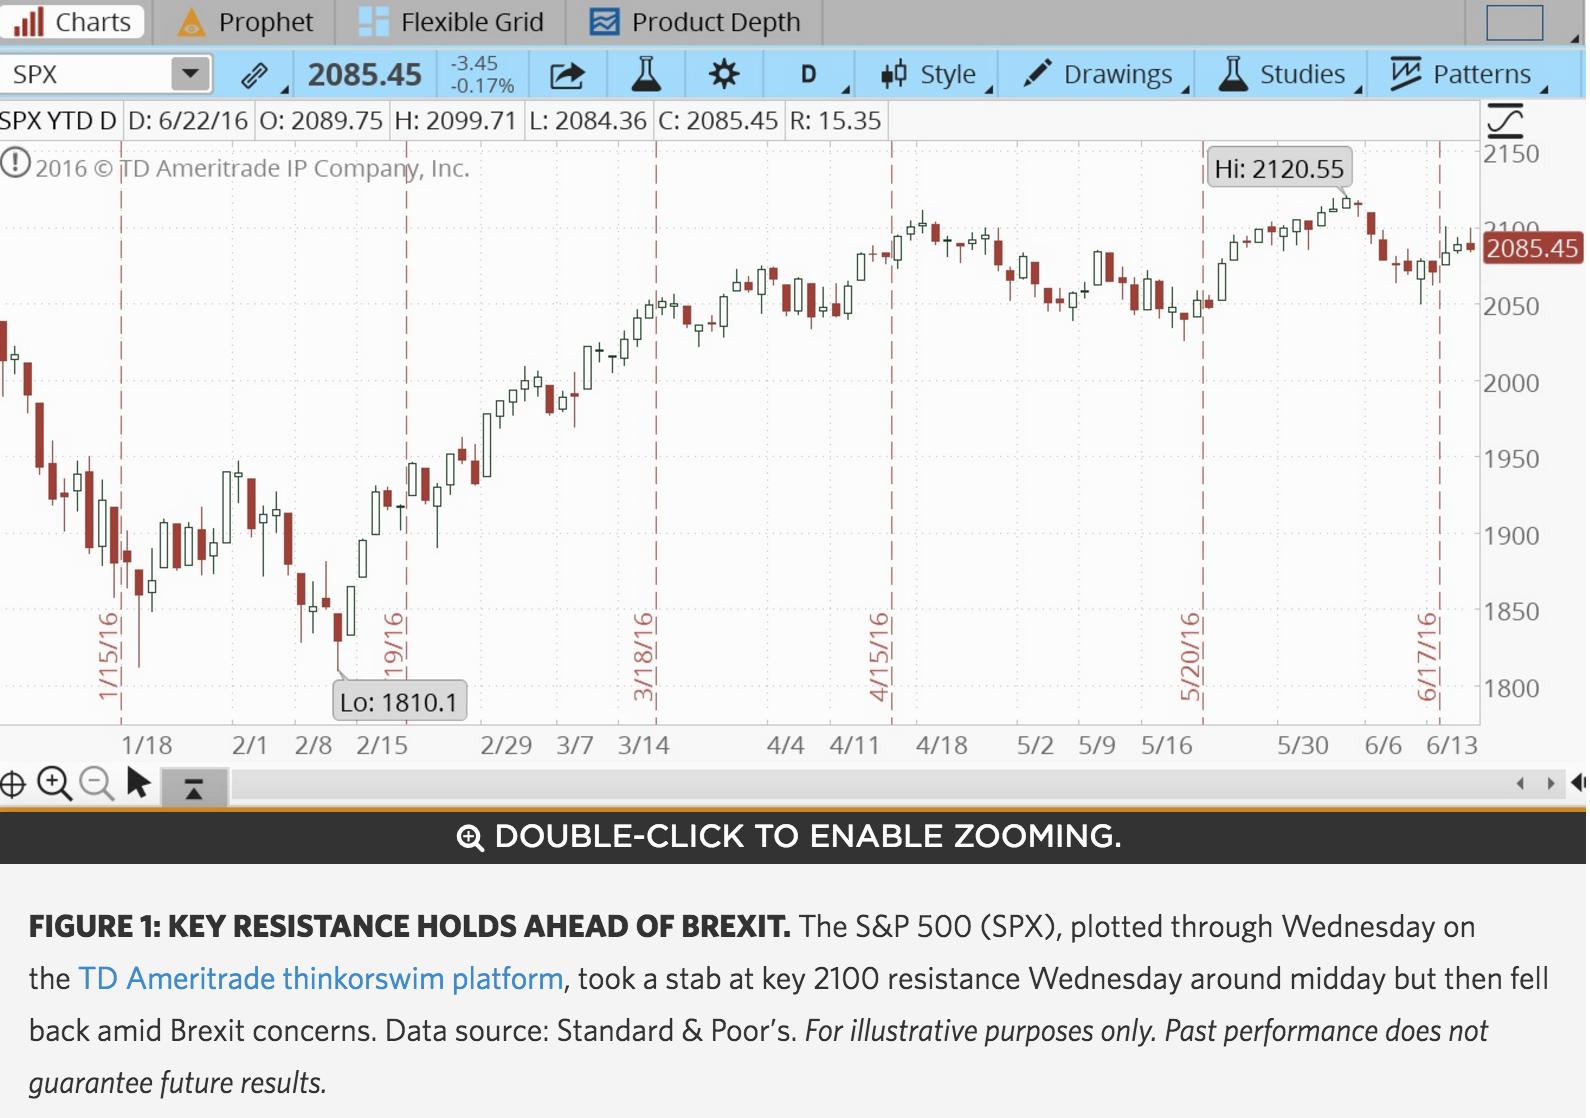1590x1118 pixels.
Task: Click the Patterns chart icon
Action: pos(1406,73)
